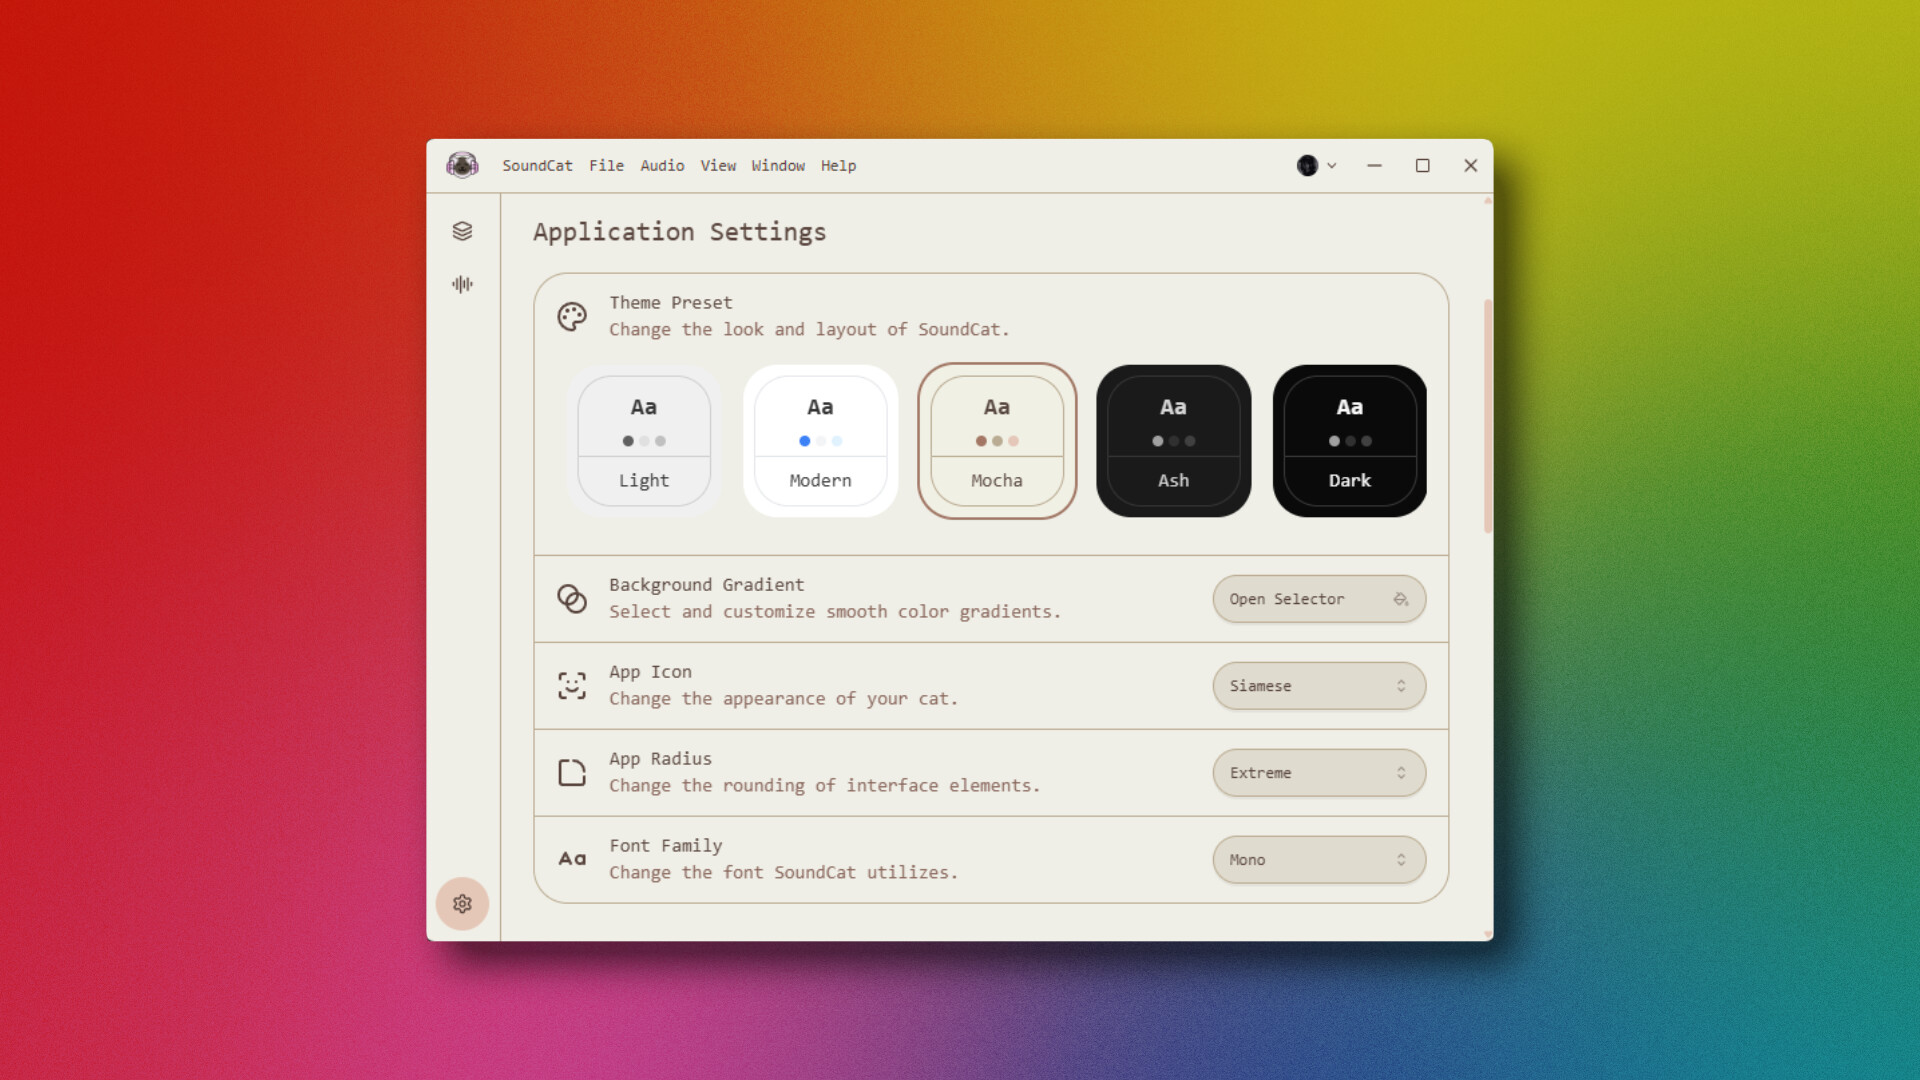This screenshot has width=1920, height=1080.
Task: Open the Window menu
Action: [x=778, y=166]
